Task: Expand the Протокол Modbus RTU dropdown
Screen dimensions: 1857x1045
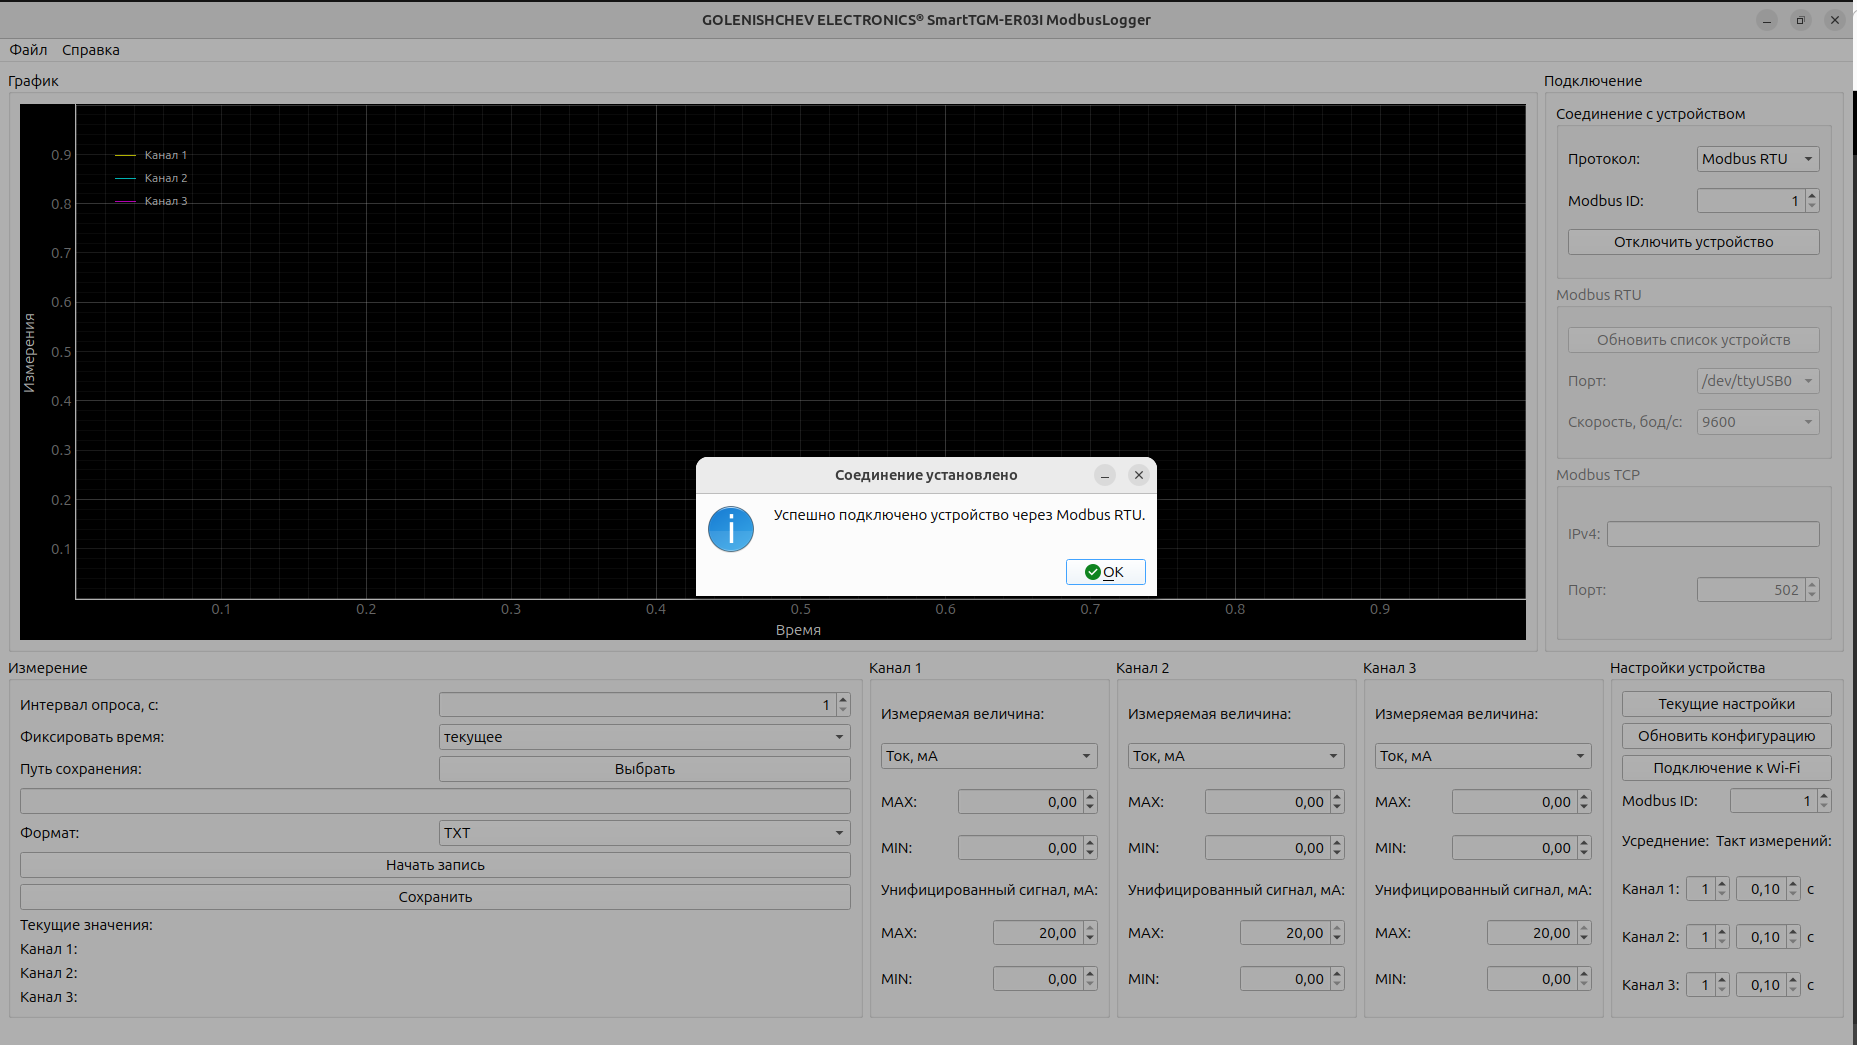Action: [x=1757, y=159]
